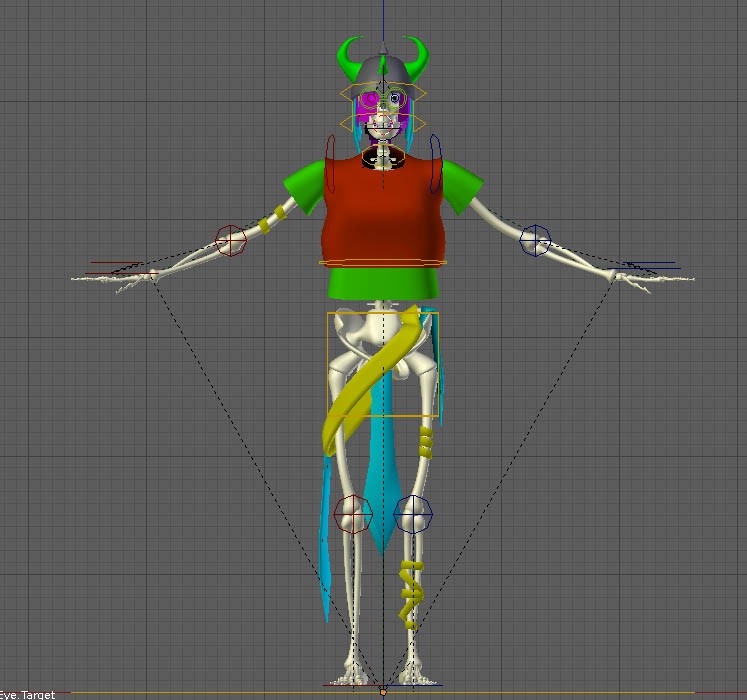The image size is (747, 700).
Task: Select the yellow spiral wrap on the shin
Action: [410, 595]
